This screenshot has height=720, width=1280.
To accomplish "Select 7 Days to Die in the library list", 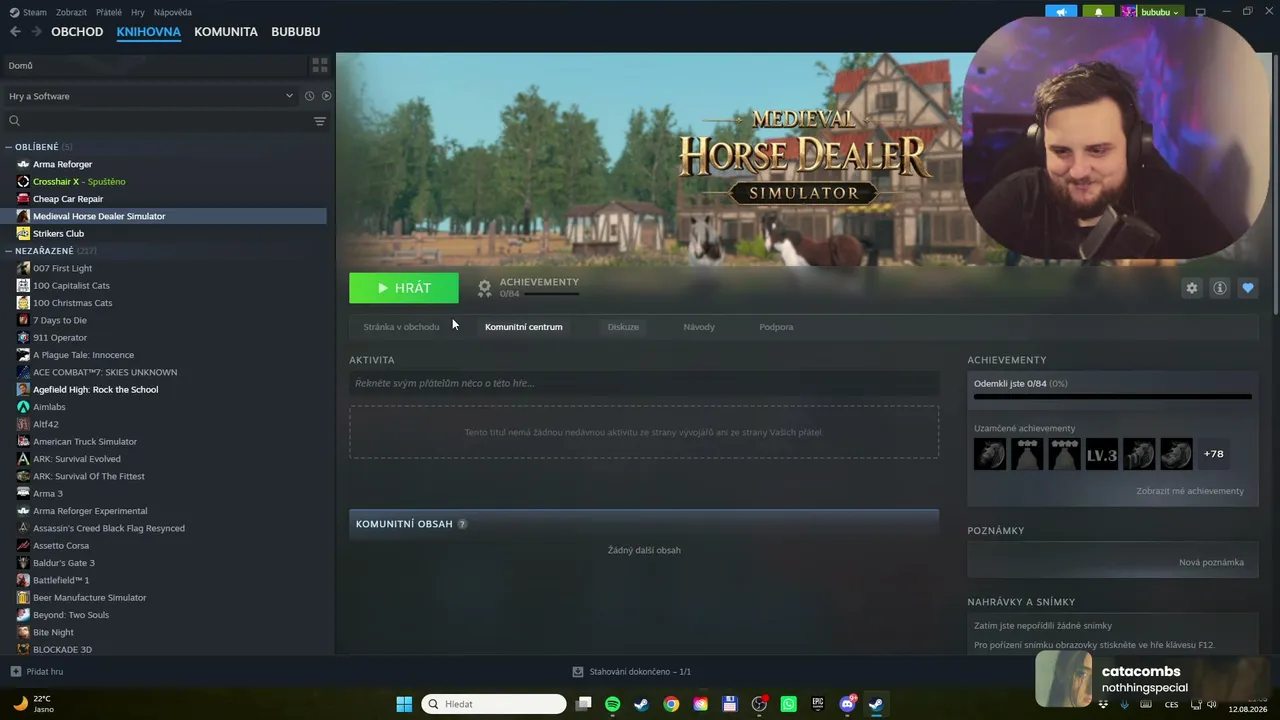I will 60,320.
